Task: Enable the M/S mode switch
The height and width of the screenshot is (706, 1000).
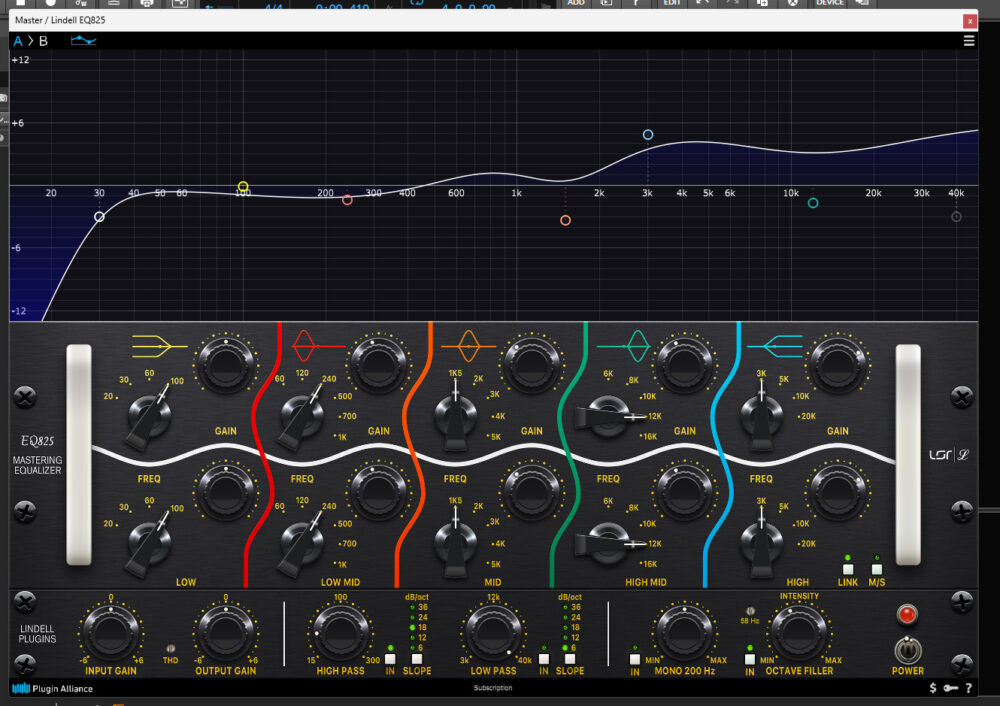Action: point(877,569)
